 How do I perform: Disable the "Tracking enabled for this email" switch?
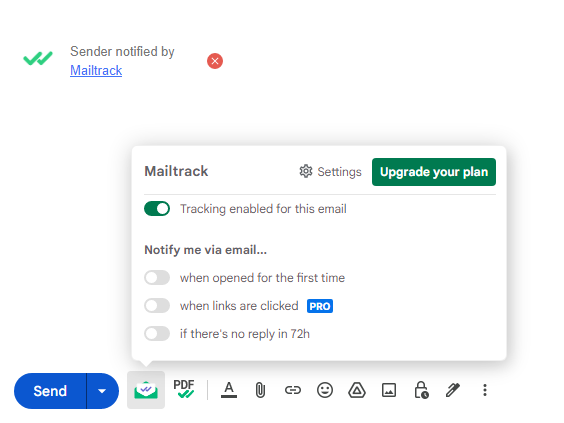[157, 209]
